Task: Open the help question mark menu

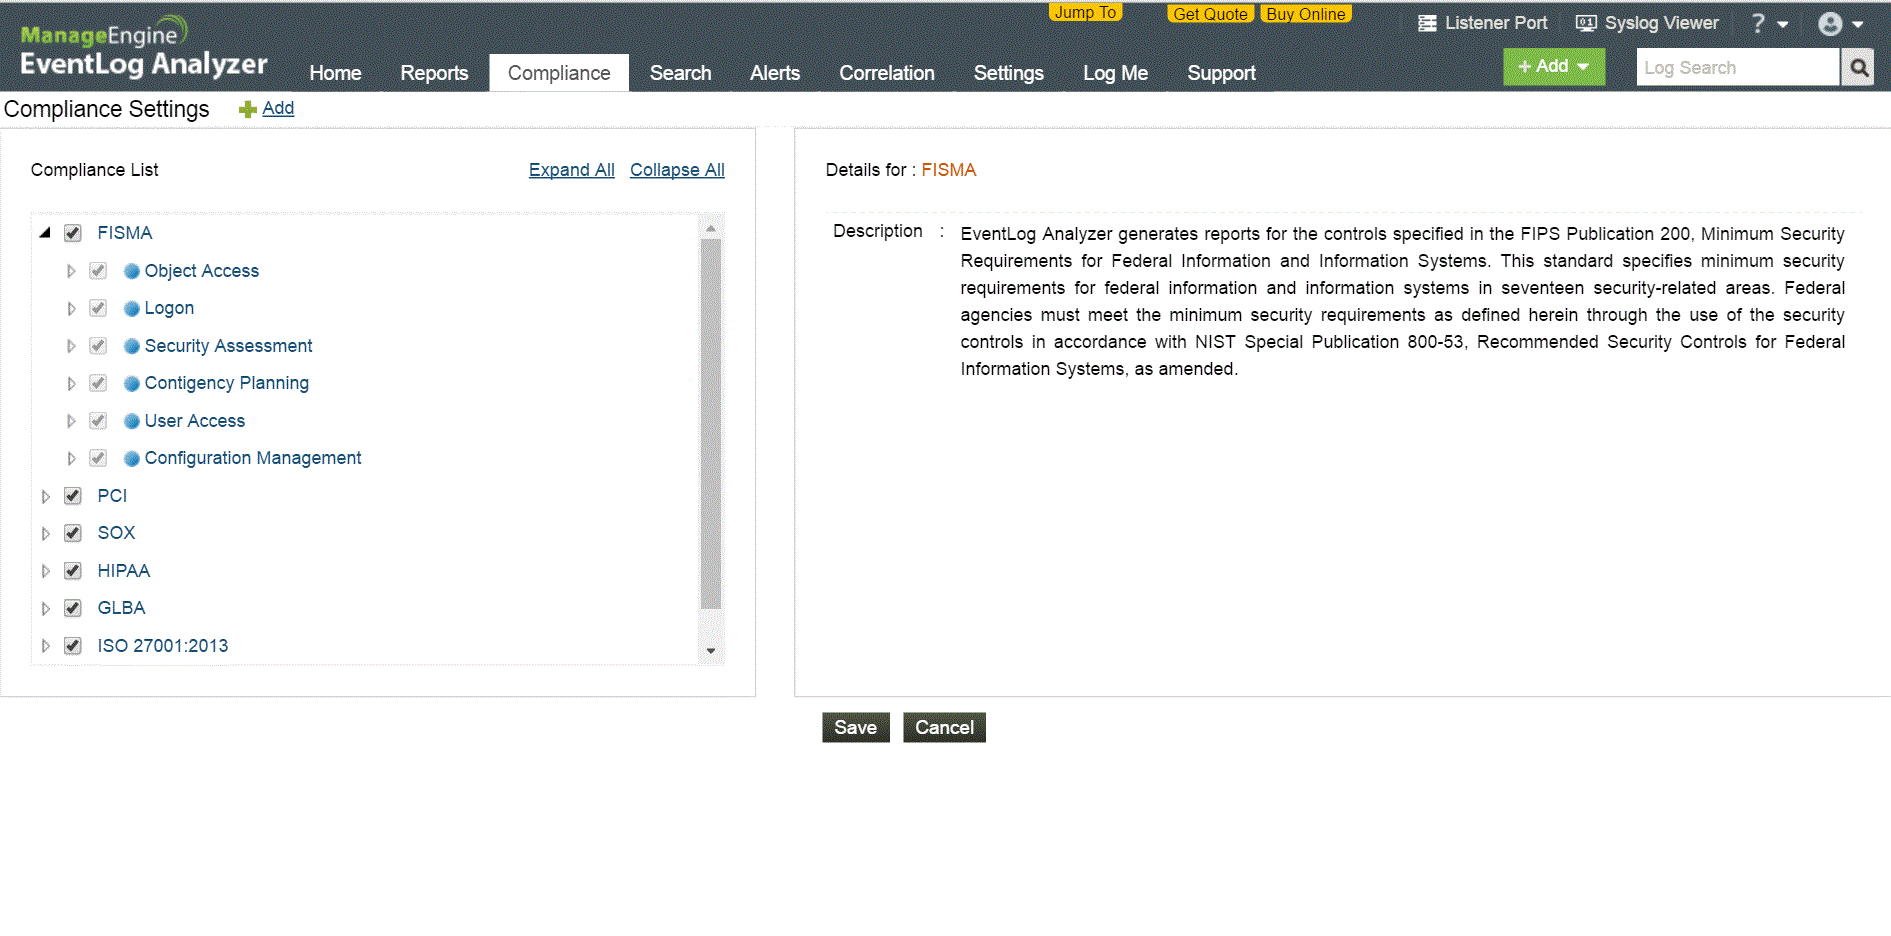Action: coord(1768,23)
